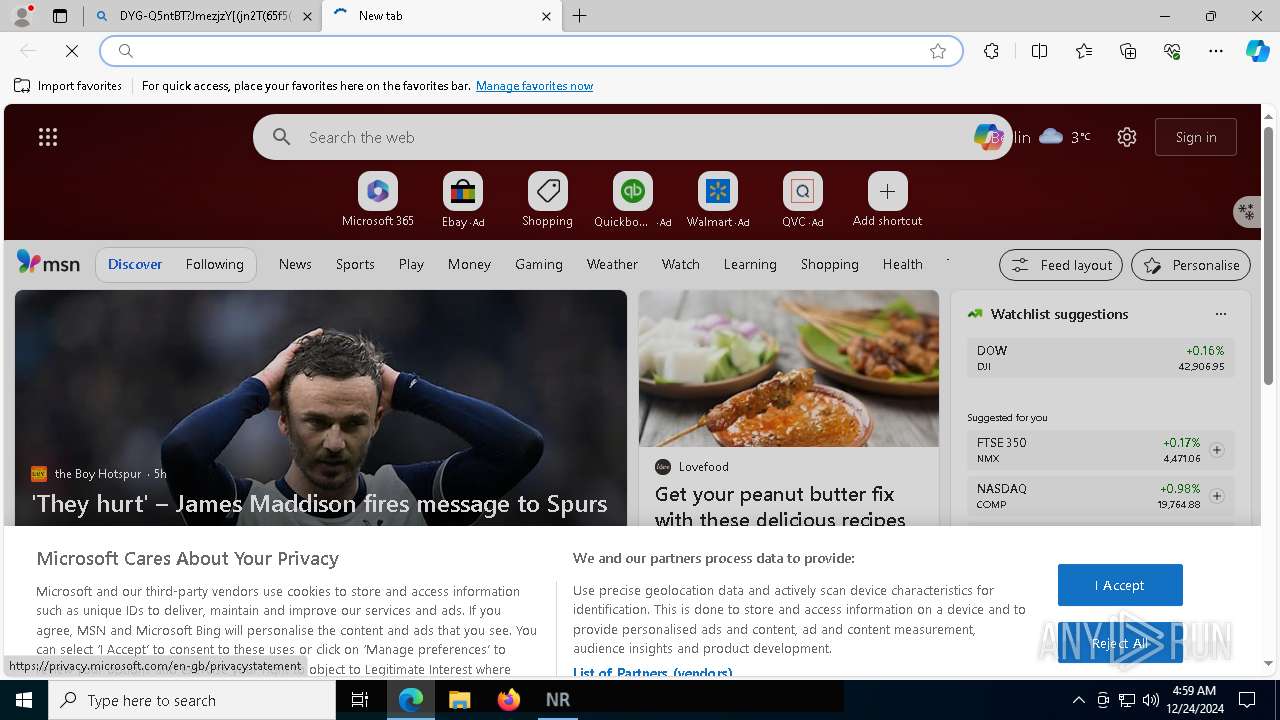Open the Learning category
Screen dimensions: 1280x720
coord(750,264)
